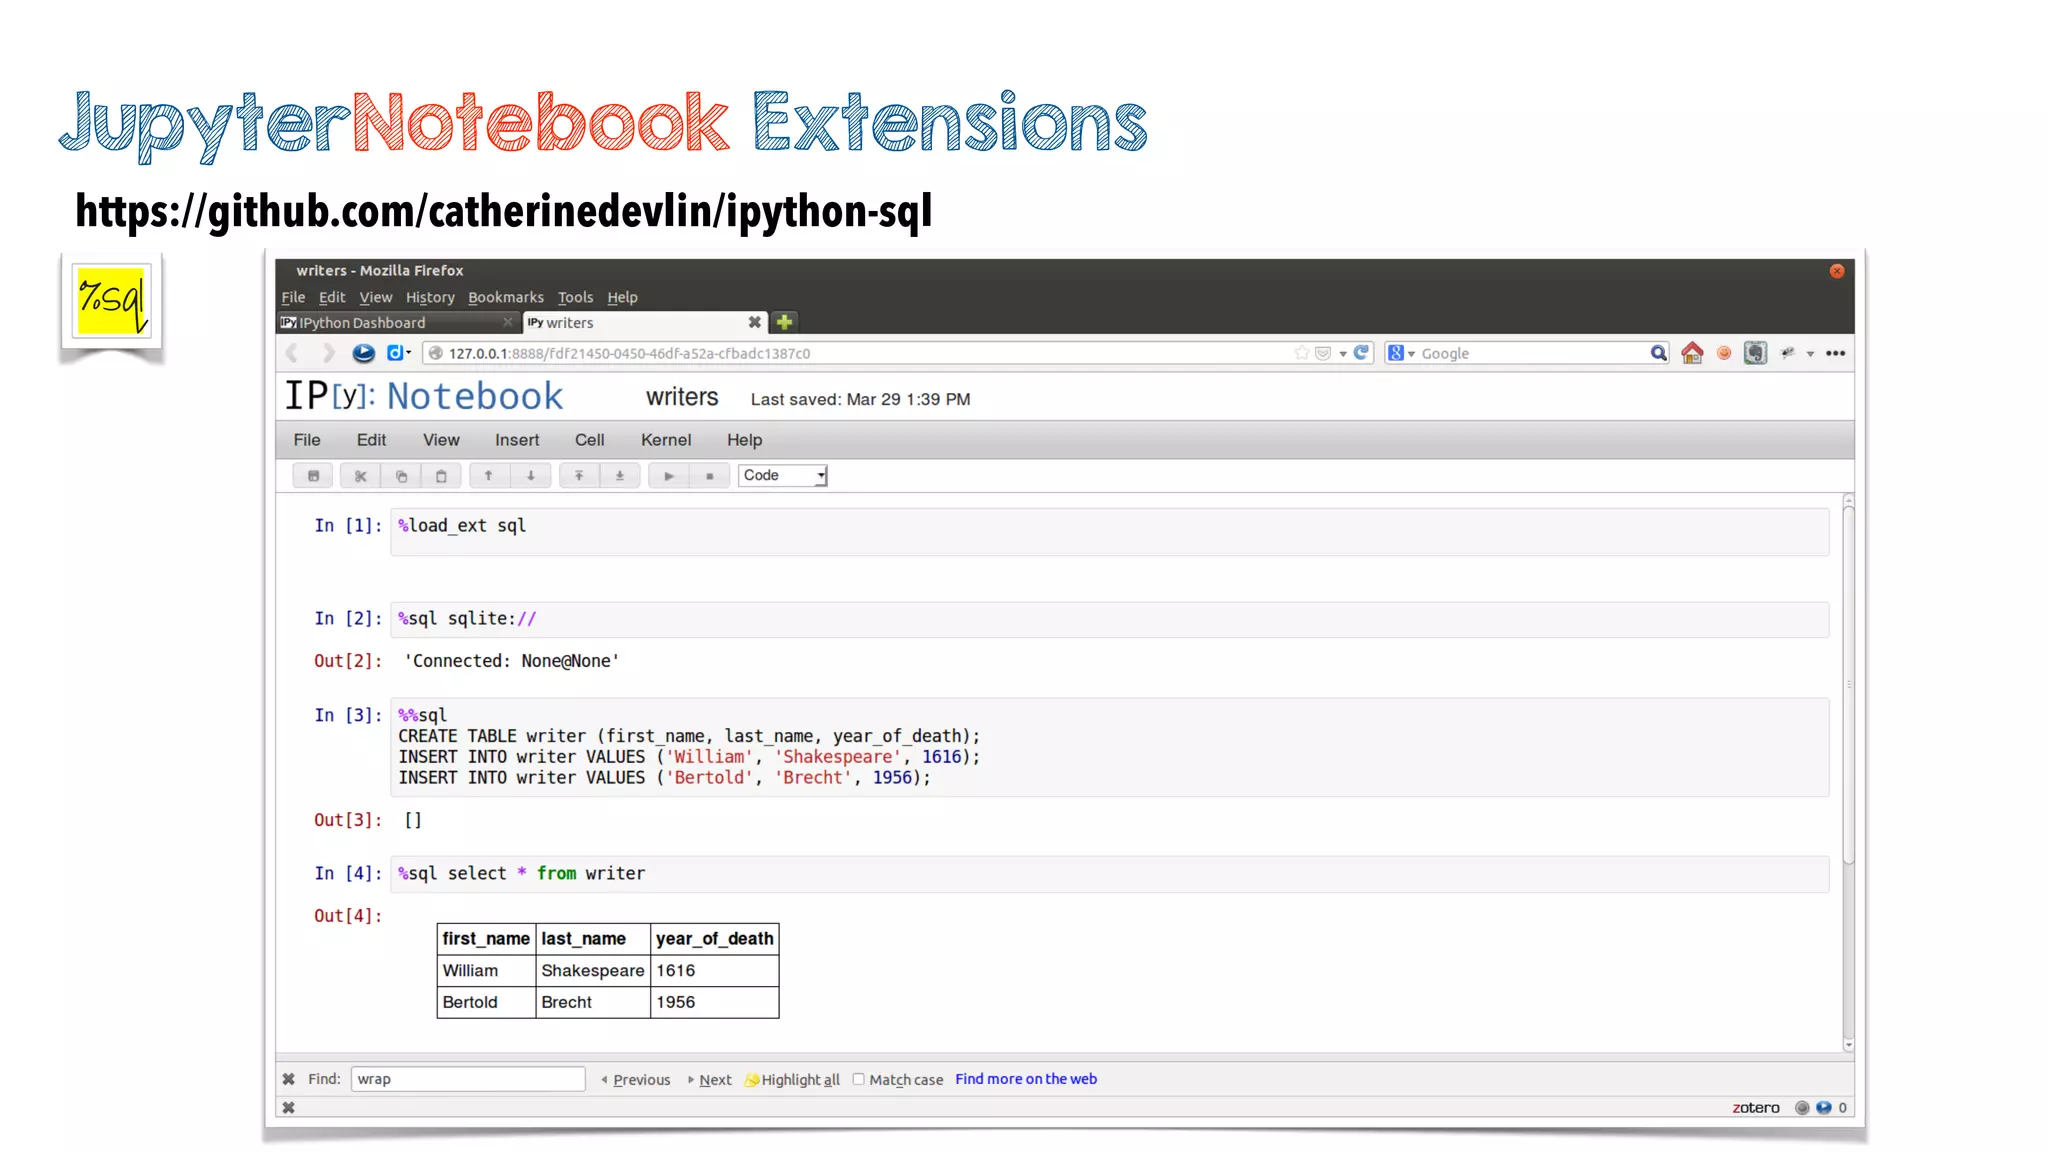2048x1152 pixels.
Task: Click the reload icon in the URL bar
Action: pos(1361,353)
